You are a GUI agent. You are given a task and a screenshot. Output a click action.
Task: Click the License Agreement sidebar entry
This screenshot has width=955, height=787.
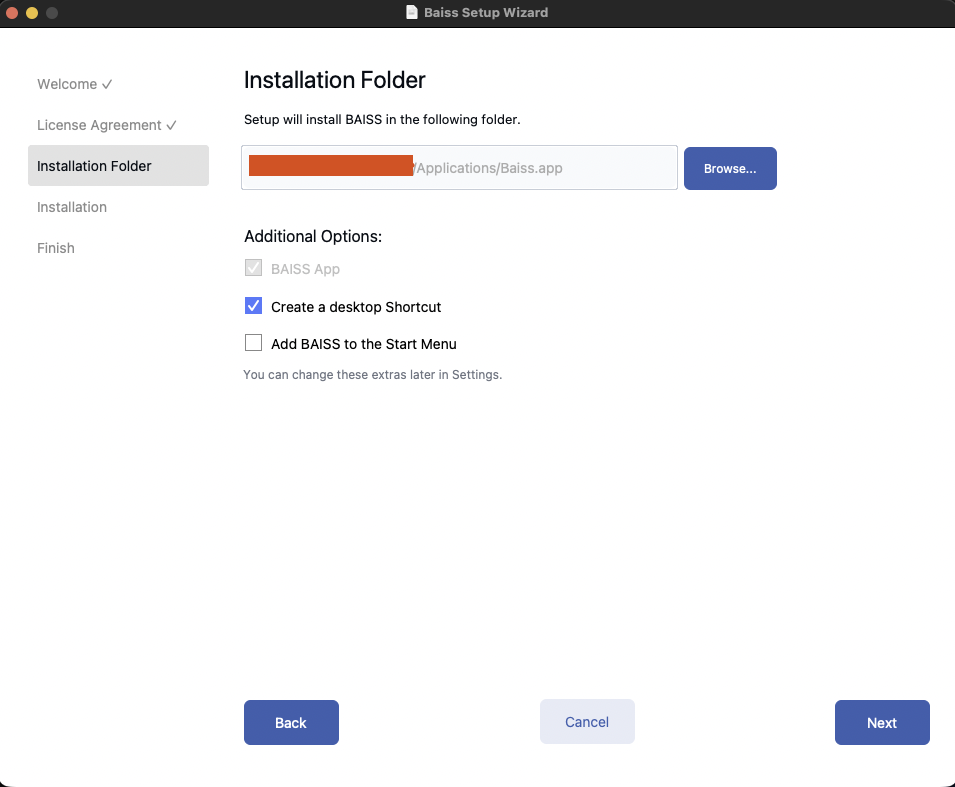point(100,125)
